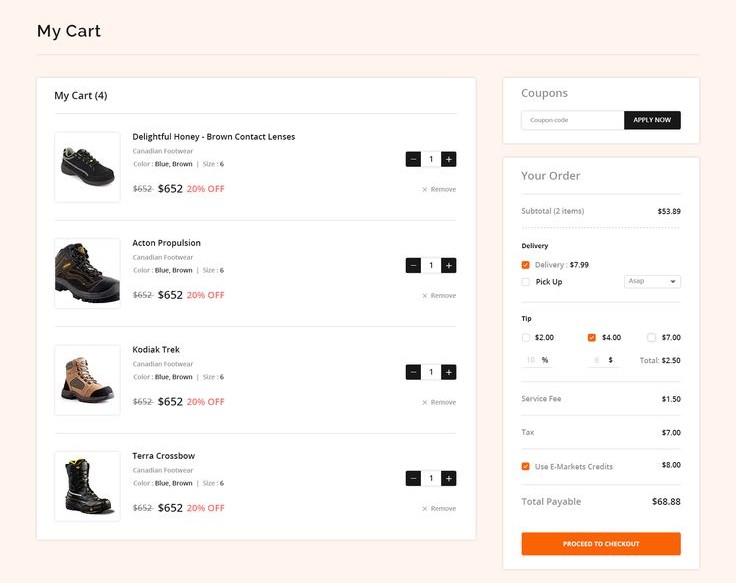
Task: Toggle Use E-Markets Credits checkbox
Action: click(x=526, y=466)
